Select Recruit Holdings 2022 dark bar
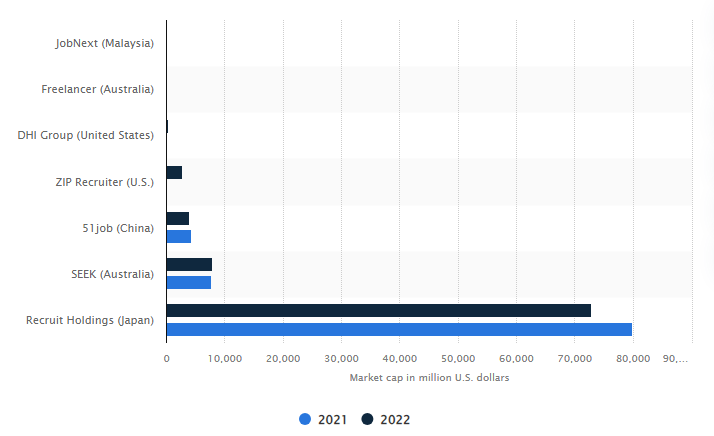This screenshot has height=436, width=714. pos(378,311)
